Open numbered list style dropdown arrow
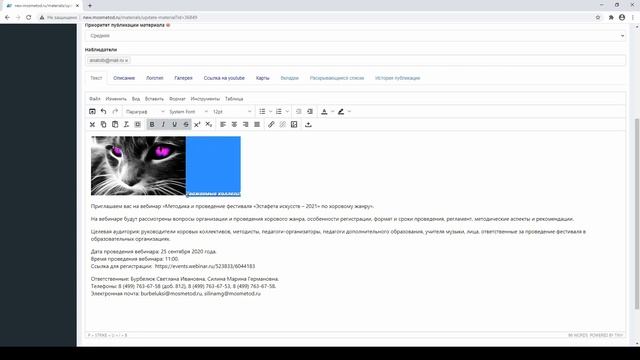Viewport: 640px width, 360px height. point(287,111)
